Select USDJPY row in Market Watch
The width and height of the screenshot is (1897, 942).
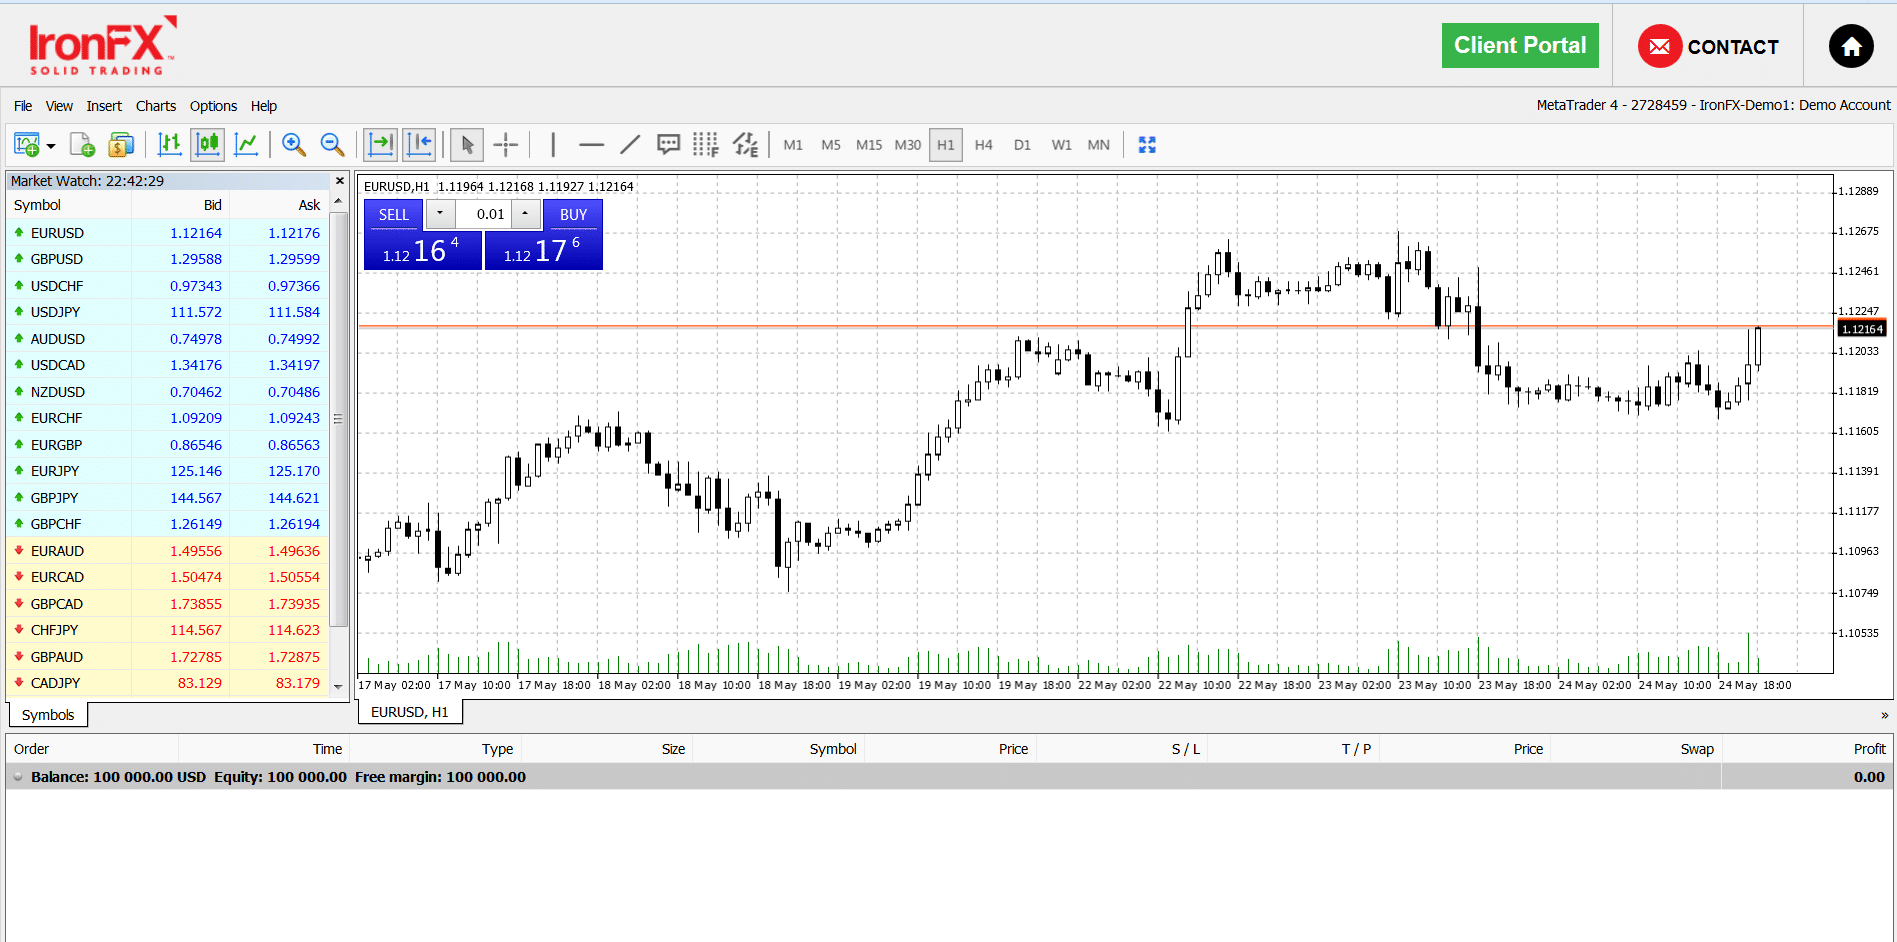[x=167, y=312]
